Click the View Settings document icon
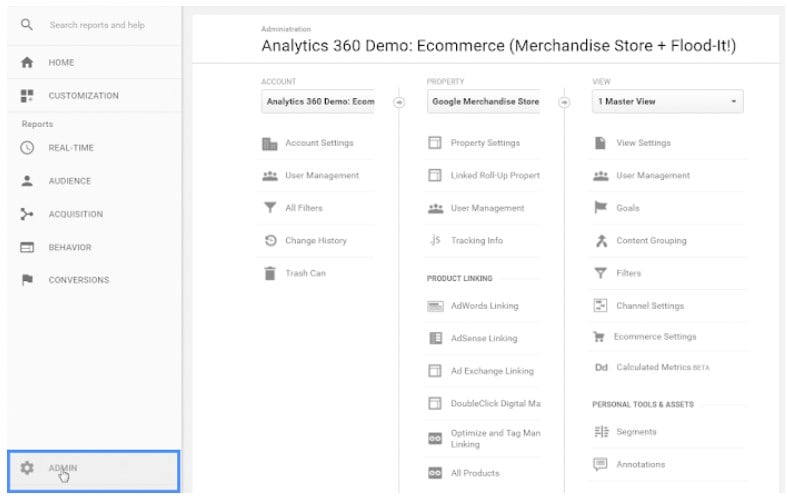Screen dimensions: 788x496 601,143
